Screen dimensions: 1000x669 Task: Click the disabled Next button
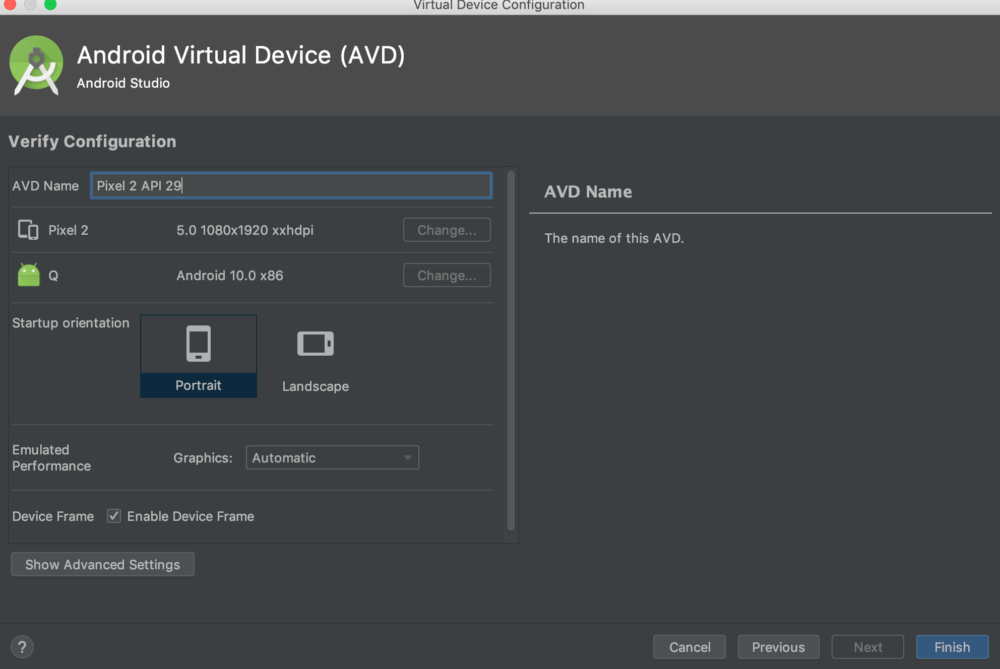tap(867, 647)
